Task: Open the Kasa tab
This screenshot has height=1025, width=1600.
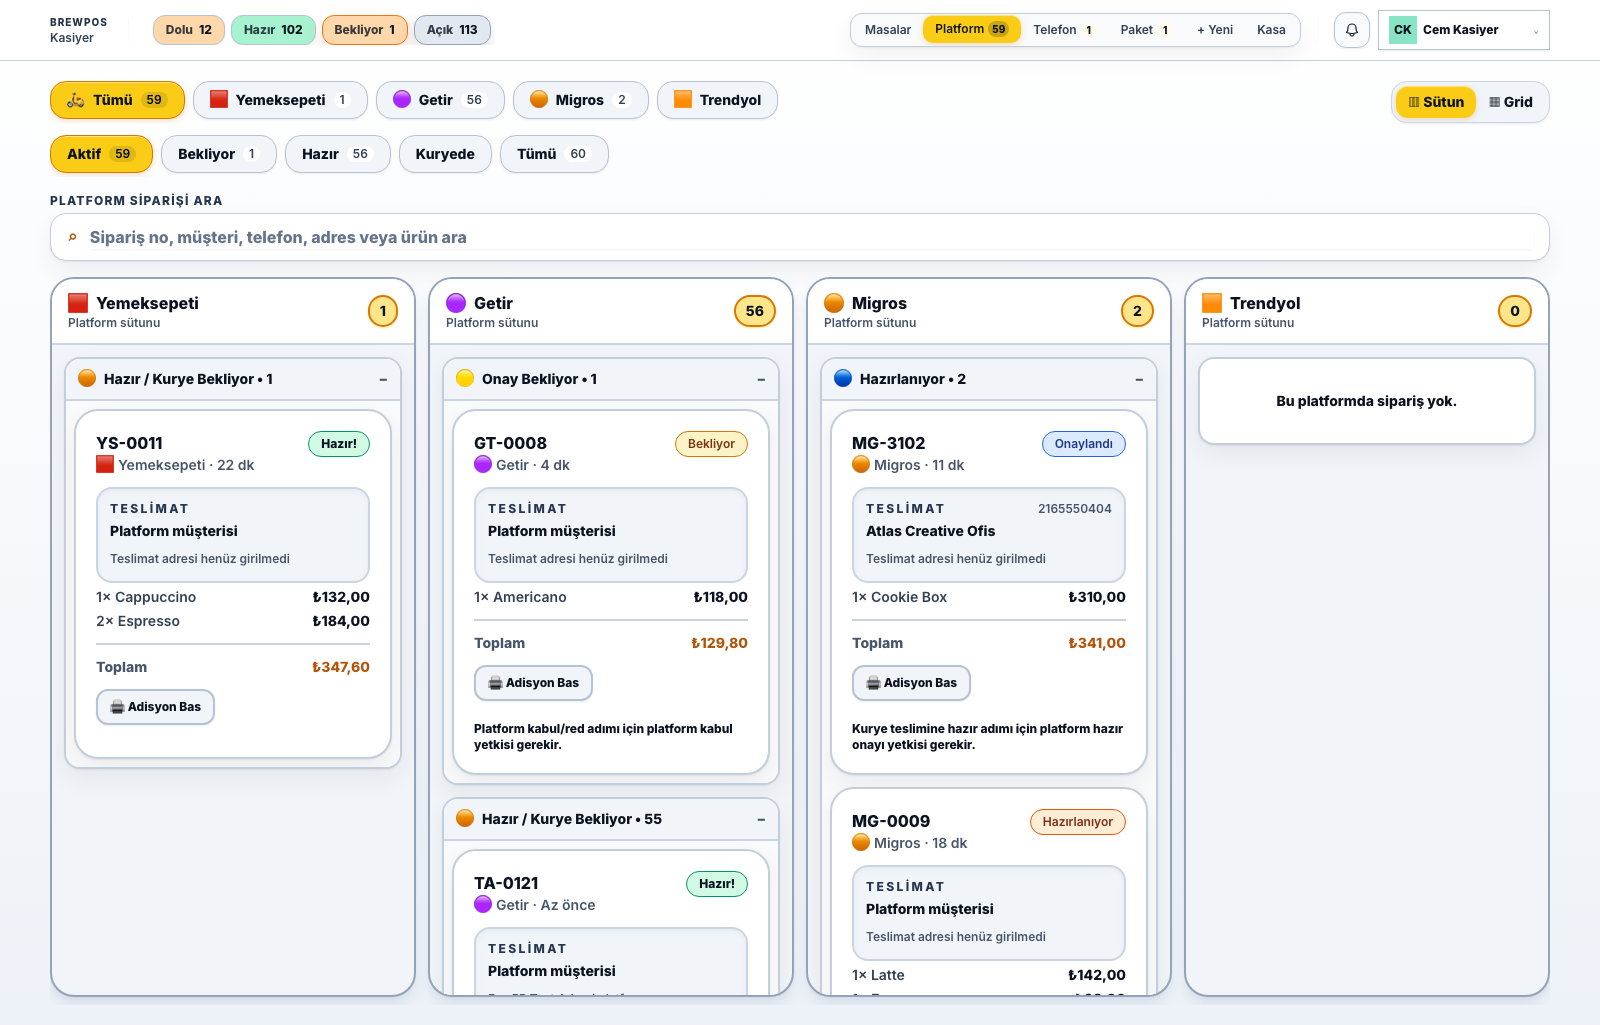Action: [x=1271, y=30]
